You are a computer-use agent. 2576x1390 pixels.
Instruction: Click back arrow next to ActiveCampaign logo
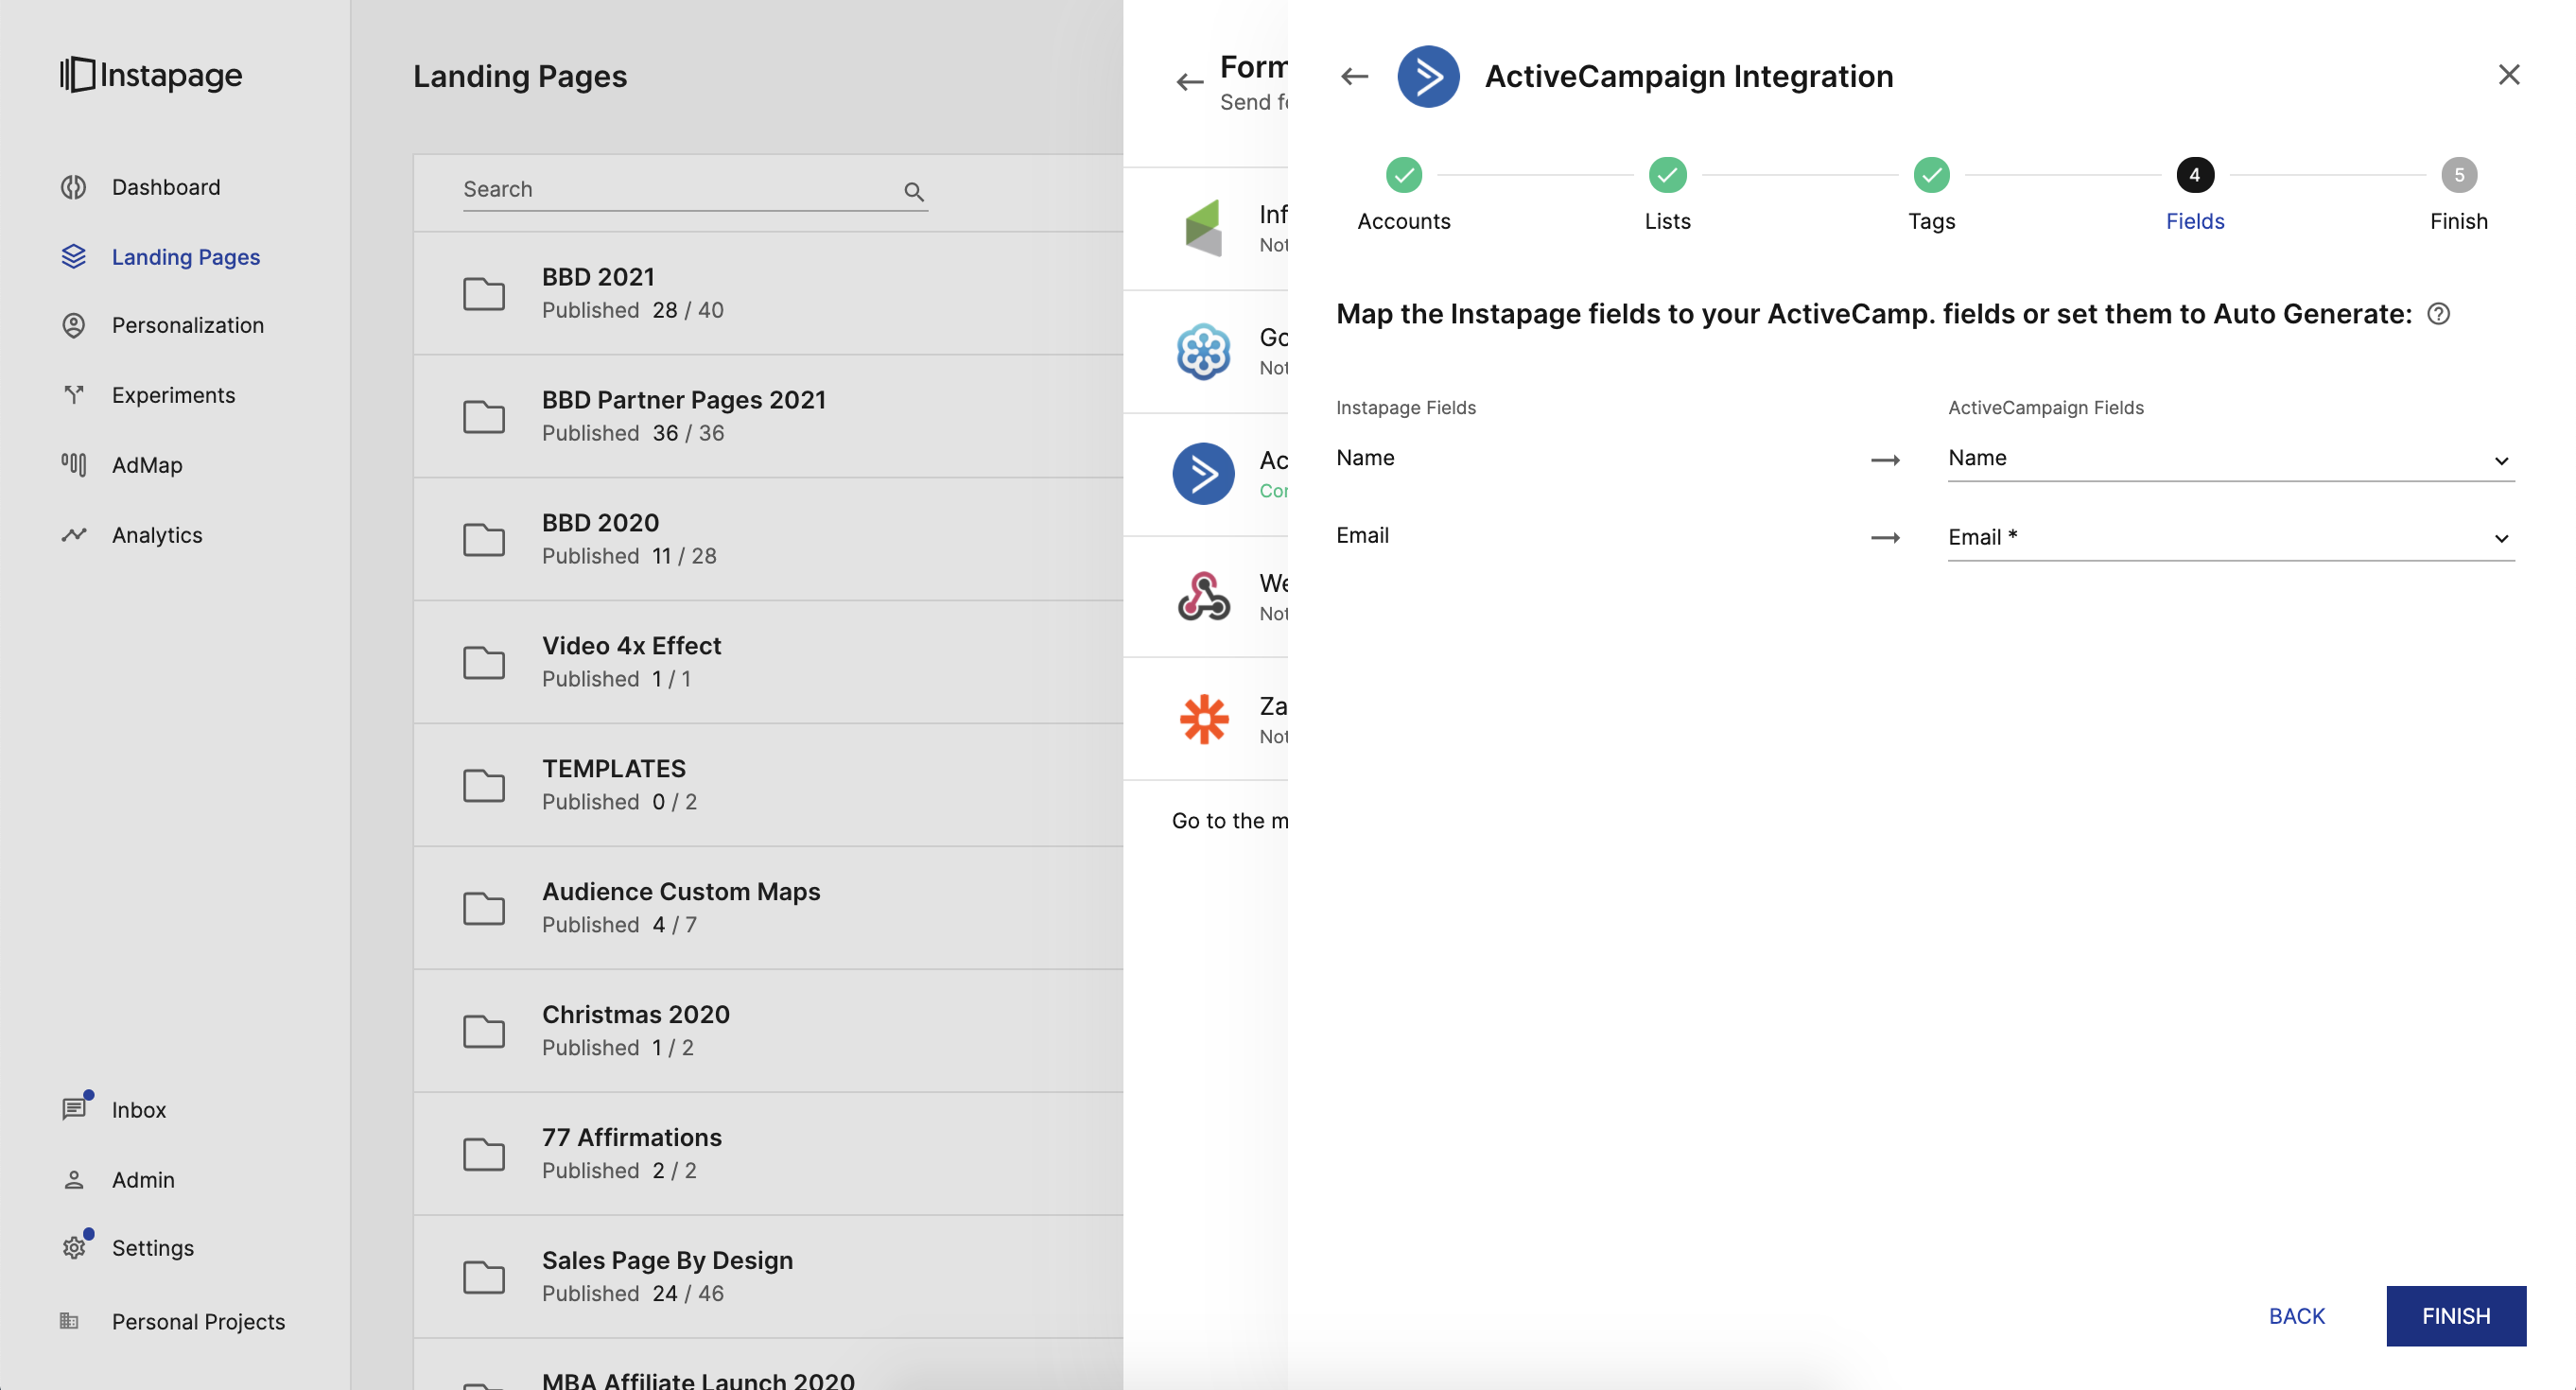1354,76
